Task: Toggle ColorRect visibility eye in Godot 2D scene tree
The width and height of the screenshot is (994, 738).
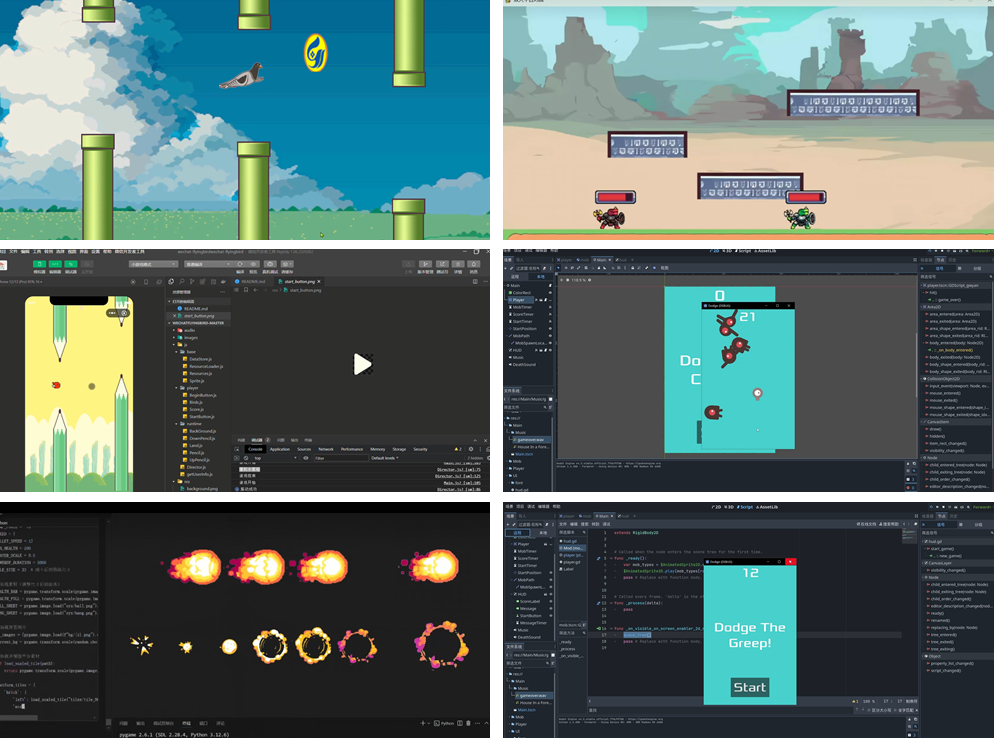Action: 550,293
